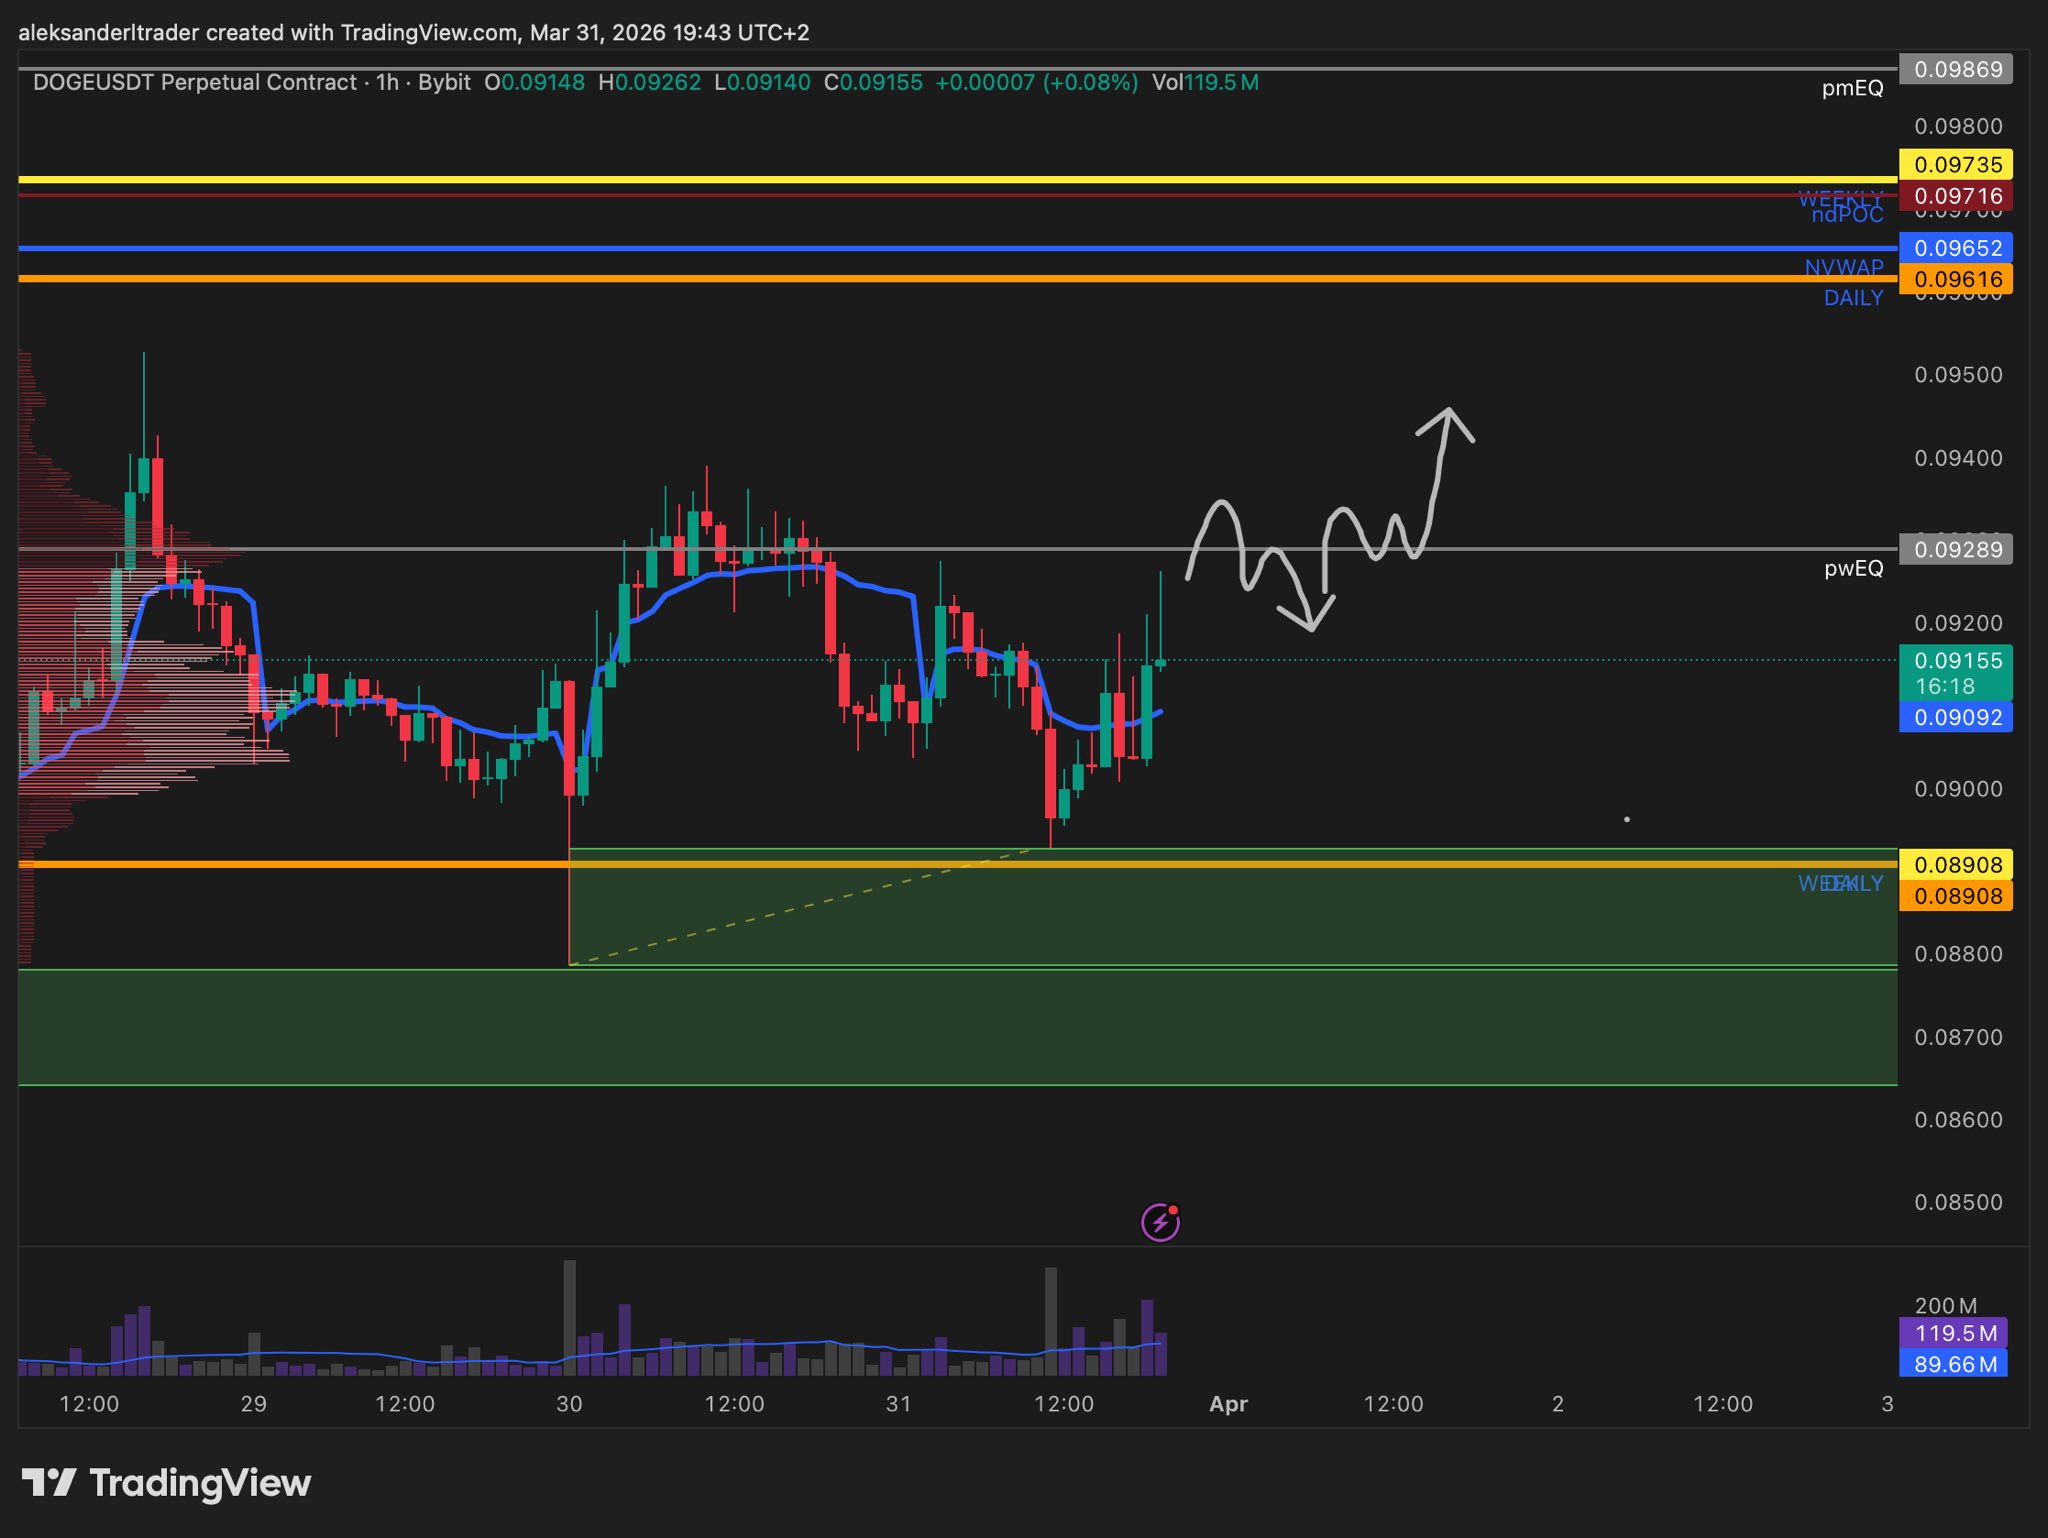Click the gray 0.09289 pwEQ price tag
The width and height of the screenshot is (2048, 1538).
(1955, 549)
